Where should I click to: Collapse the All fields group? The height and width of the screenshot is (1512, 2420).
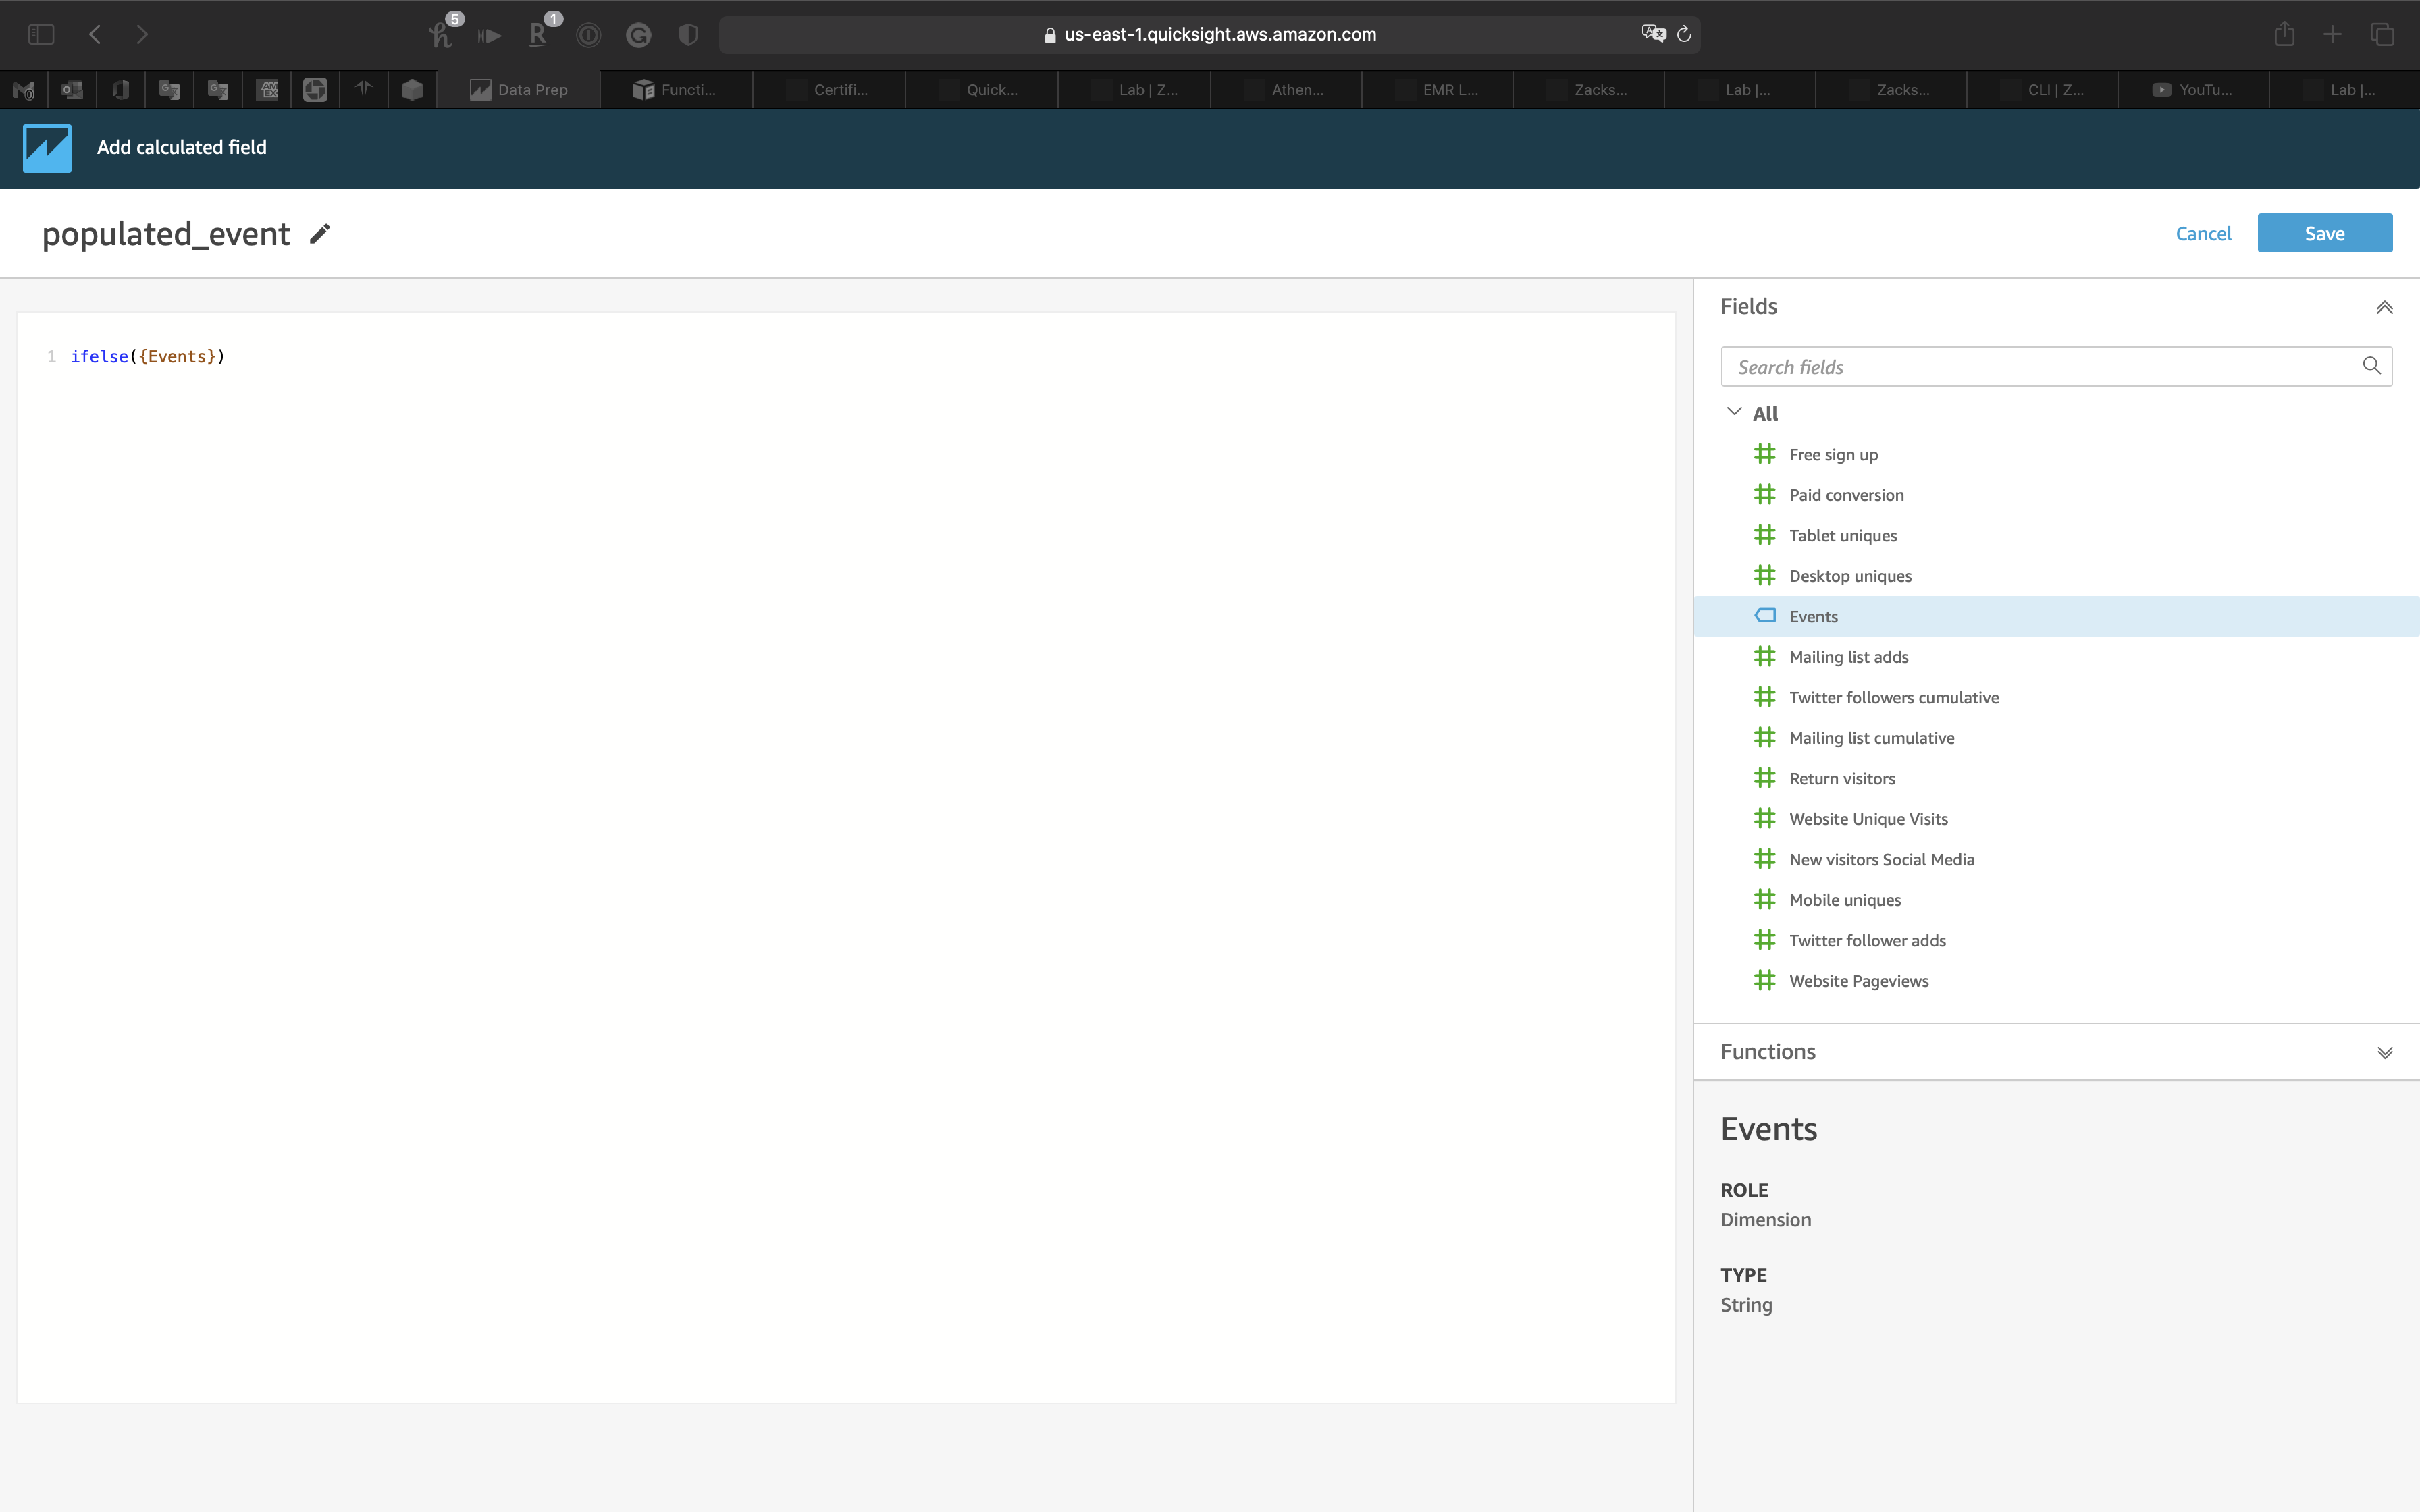click(x=1734, y=412)
